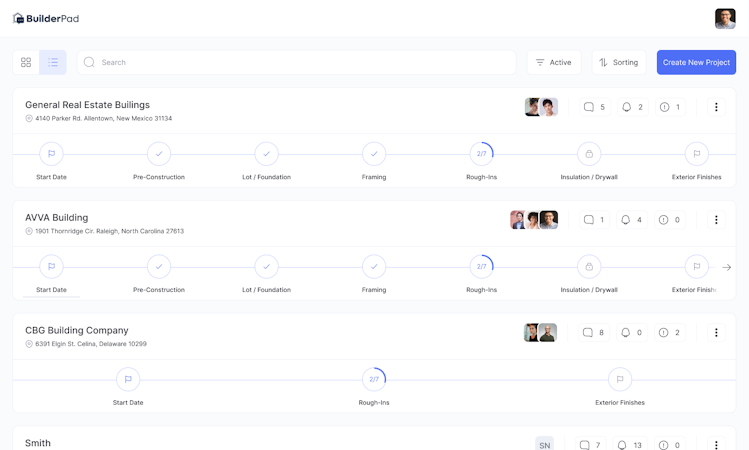Open Rough-Ins 2/7 progress in CBG Building
Viewport: 749px width, 450px height.
click(374, 379)
